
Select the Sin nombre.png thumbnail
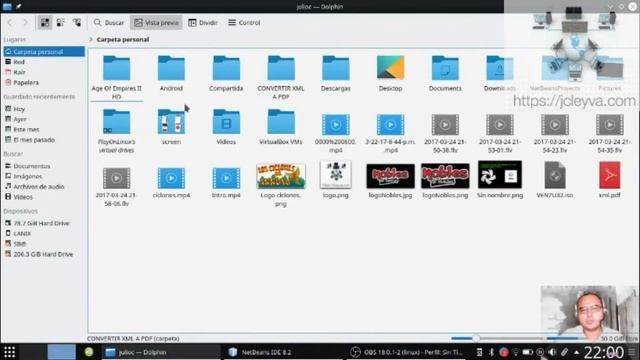tap(500, 174)
